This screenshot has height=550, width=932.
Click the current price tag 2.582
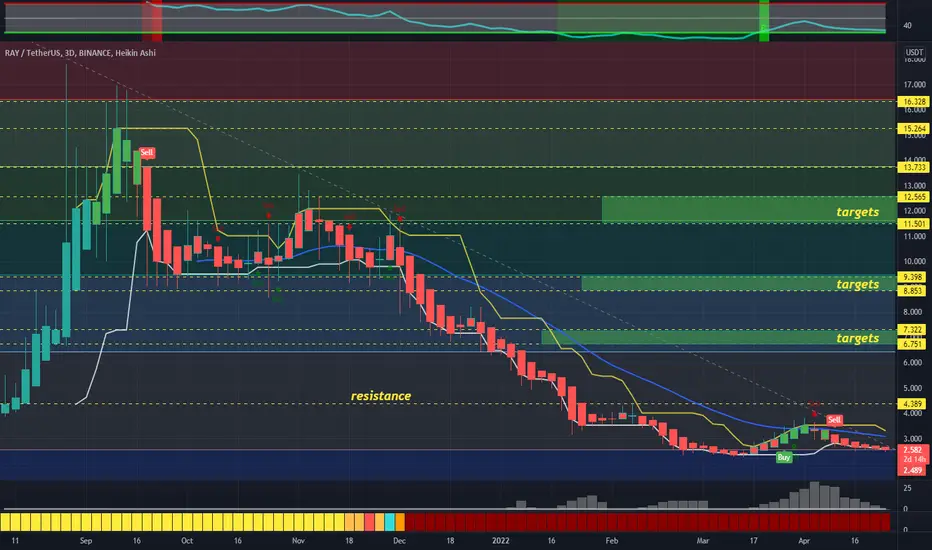tap(914, 450)
